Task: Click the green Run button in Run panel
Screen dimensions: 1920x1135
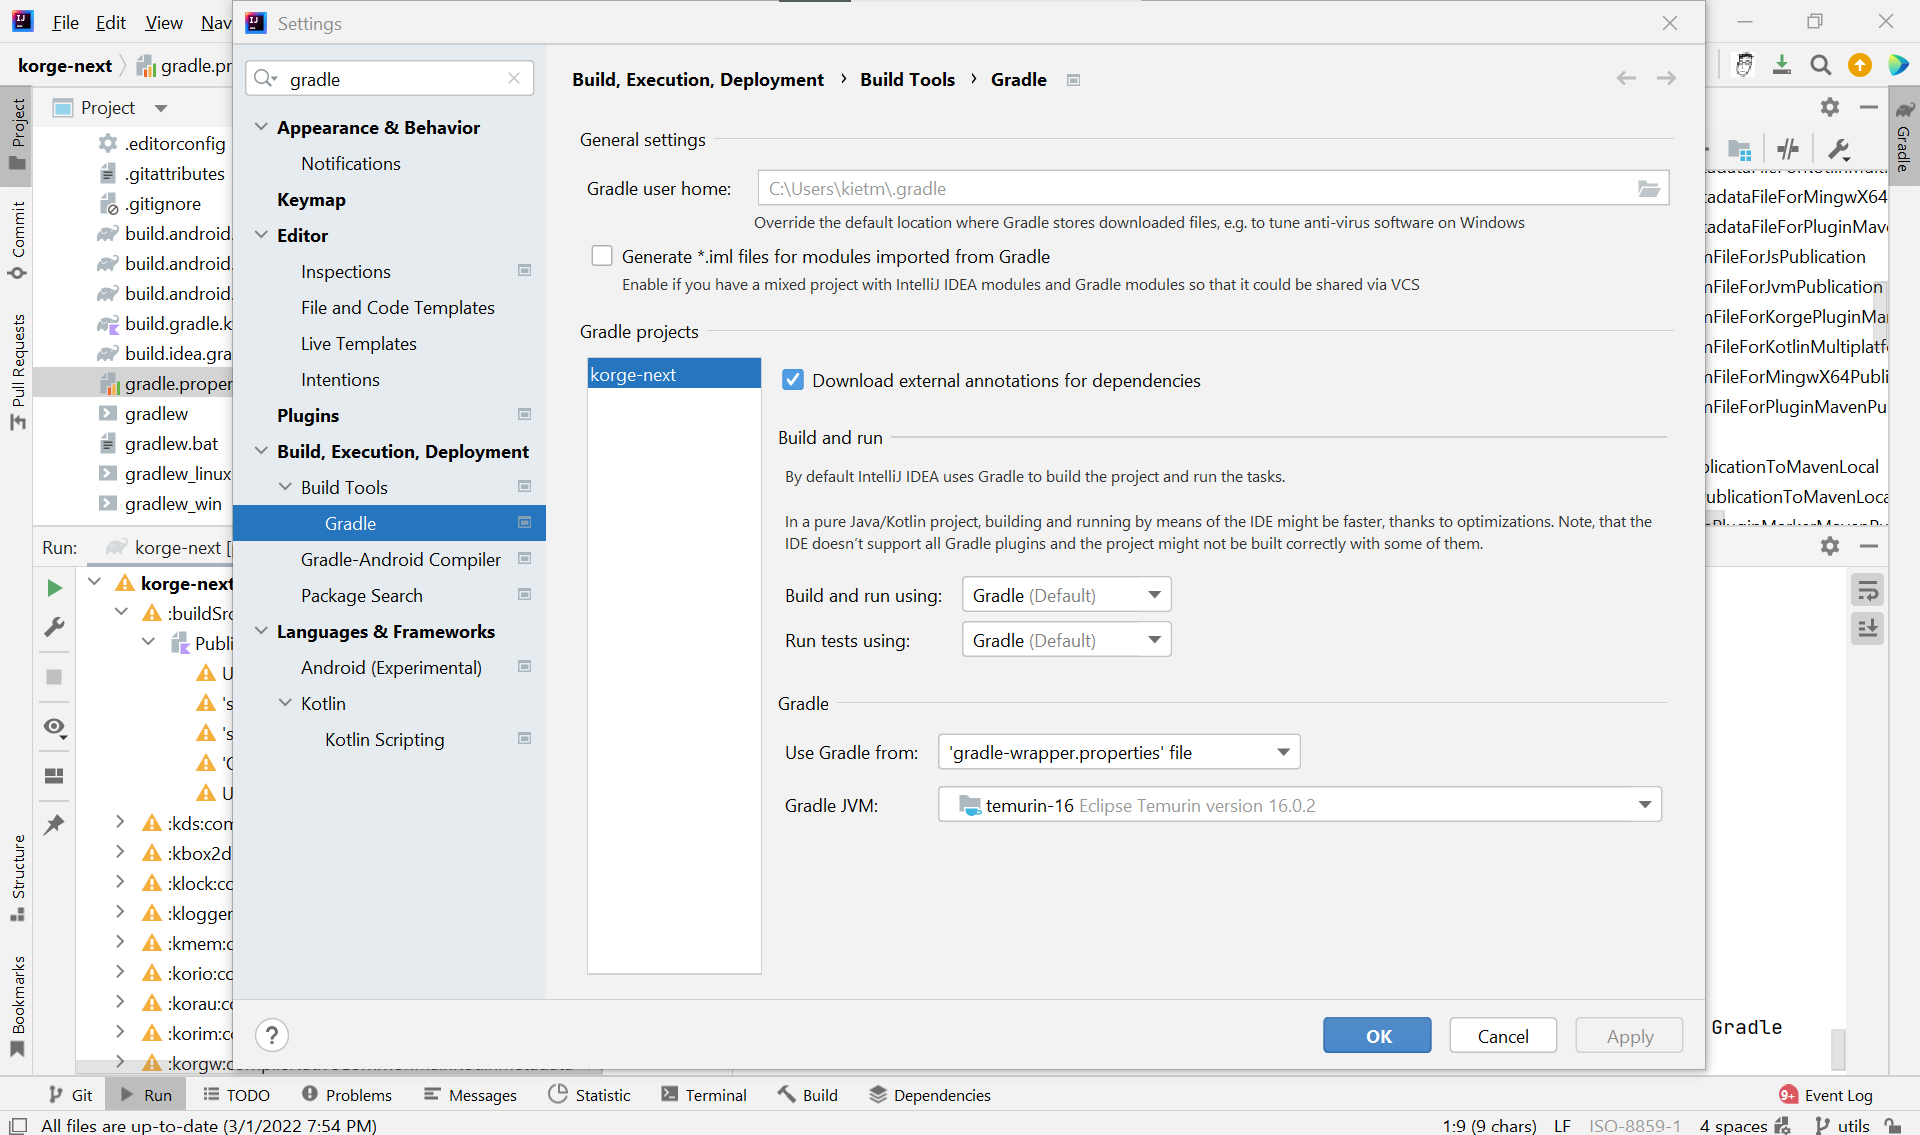Action: [x=55, y=588]
